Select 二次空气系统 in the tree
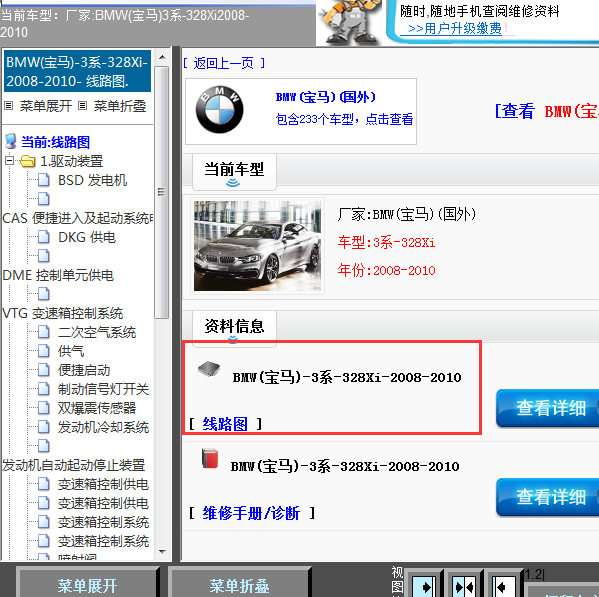 pos(97,332)
